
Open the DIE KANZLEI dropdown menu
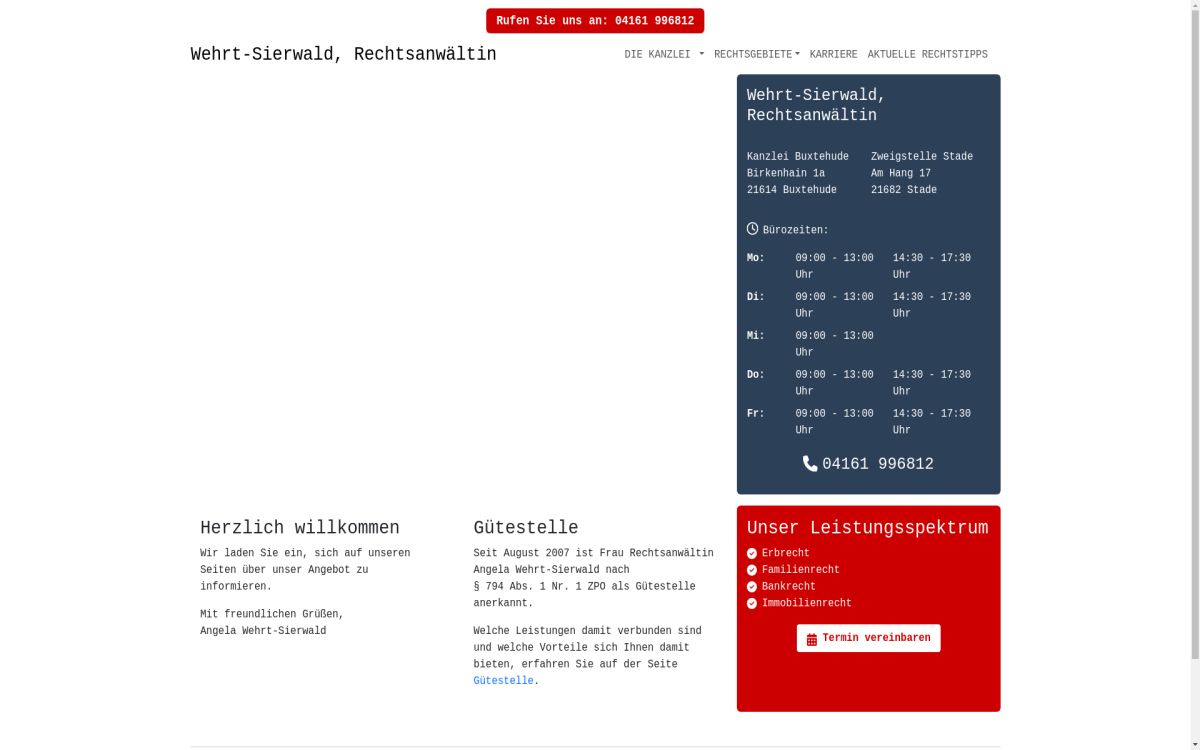pyautogui.click(x=657, y=54)
